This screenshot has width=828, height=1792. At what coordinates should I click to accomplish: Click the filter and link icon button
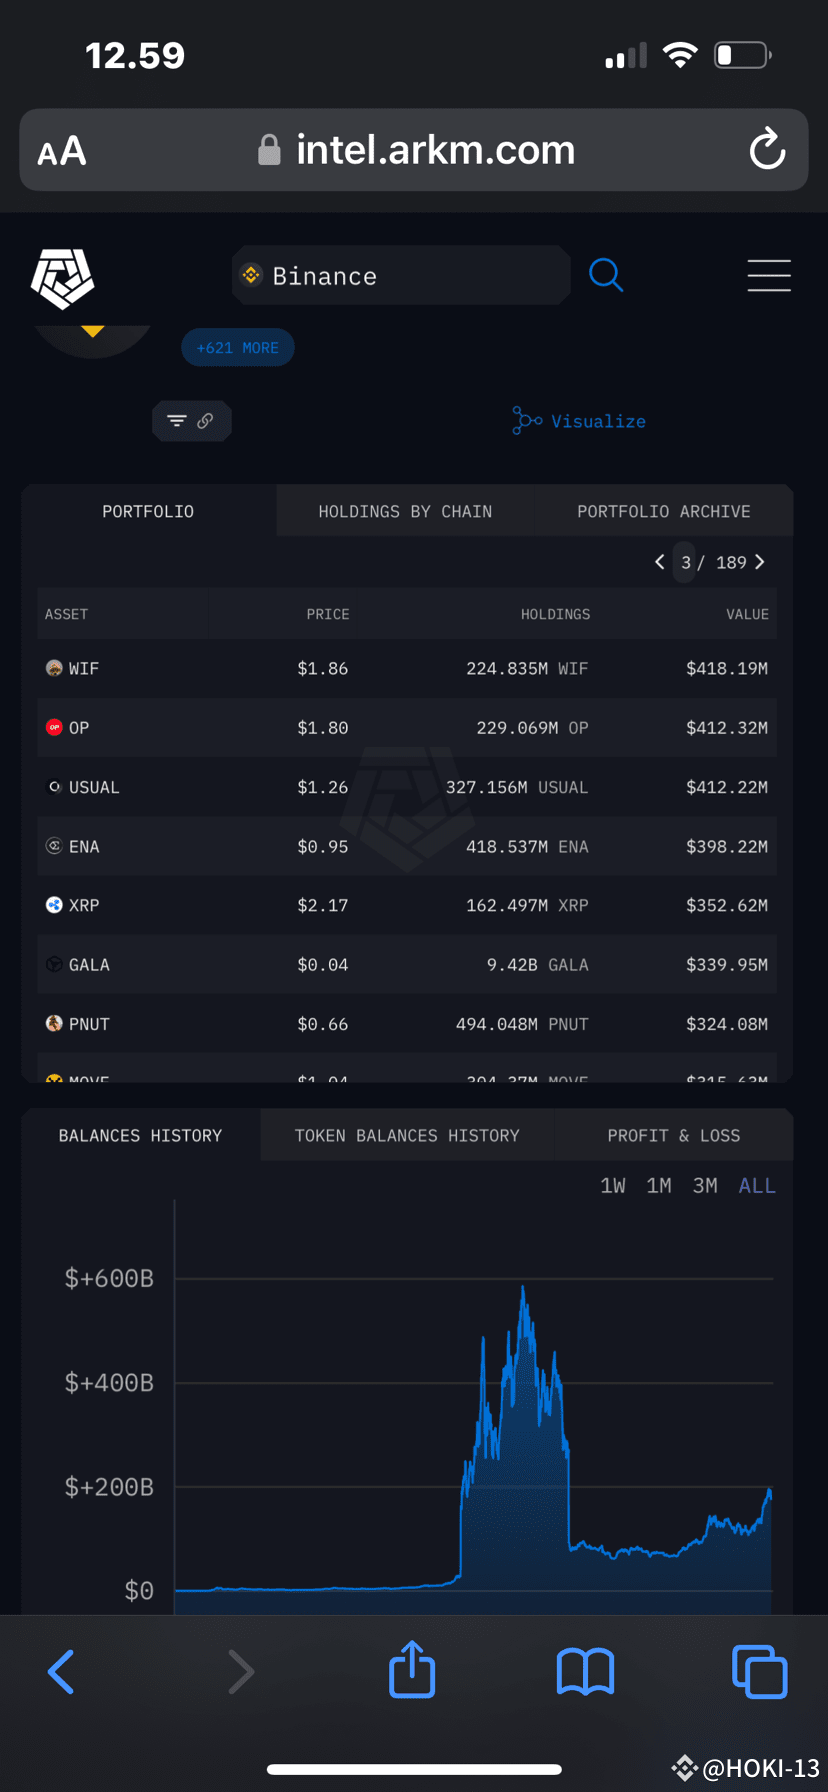[x=191, y=421]
